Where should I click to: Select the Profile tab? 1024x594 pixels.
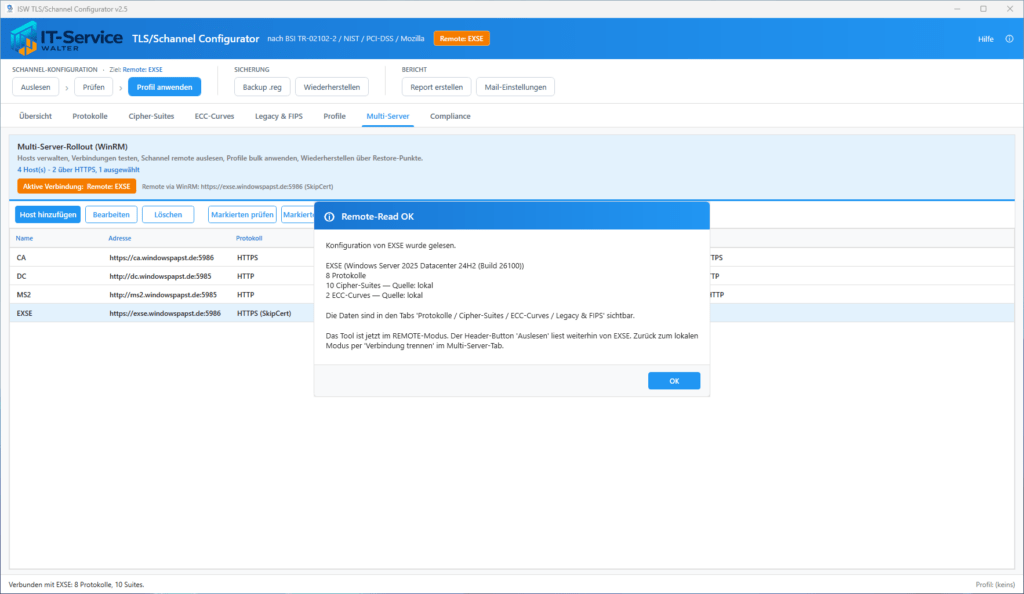point(334,116)
